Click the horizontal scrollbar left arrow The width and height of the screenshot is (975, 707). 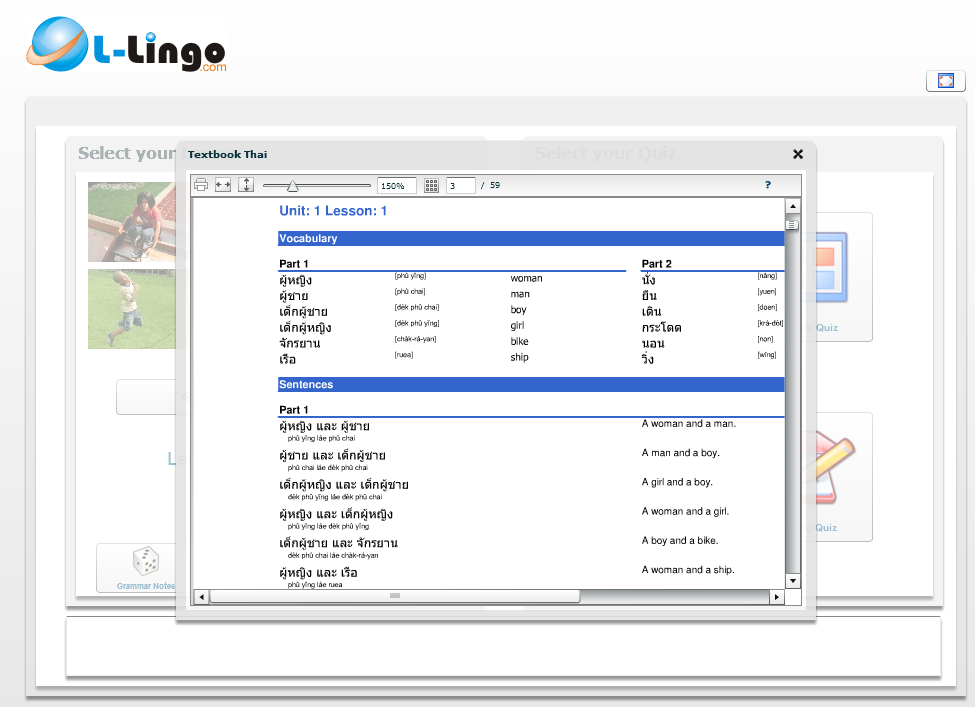coord(201,597)
